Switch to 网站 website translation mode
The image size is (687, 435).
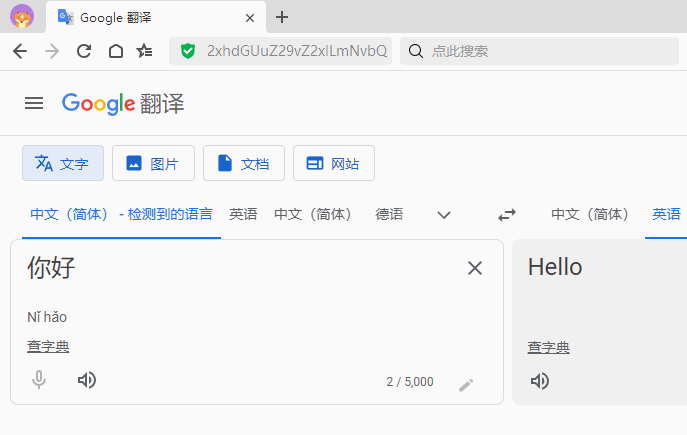[334, 163]
